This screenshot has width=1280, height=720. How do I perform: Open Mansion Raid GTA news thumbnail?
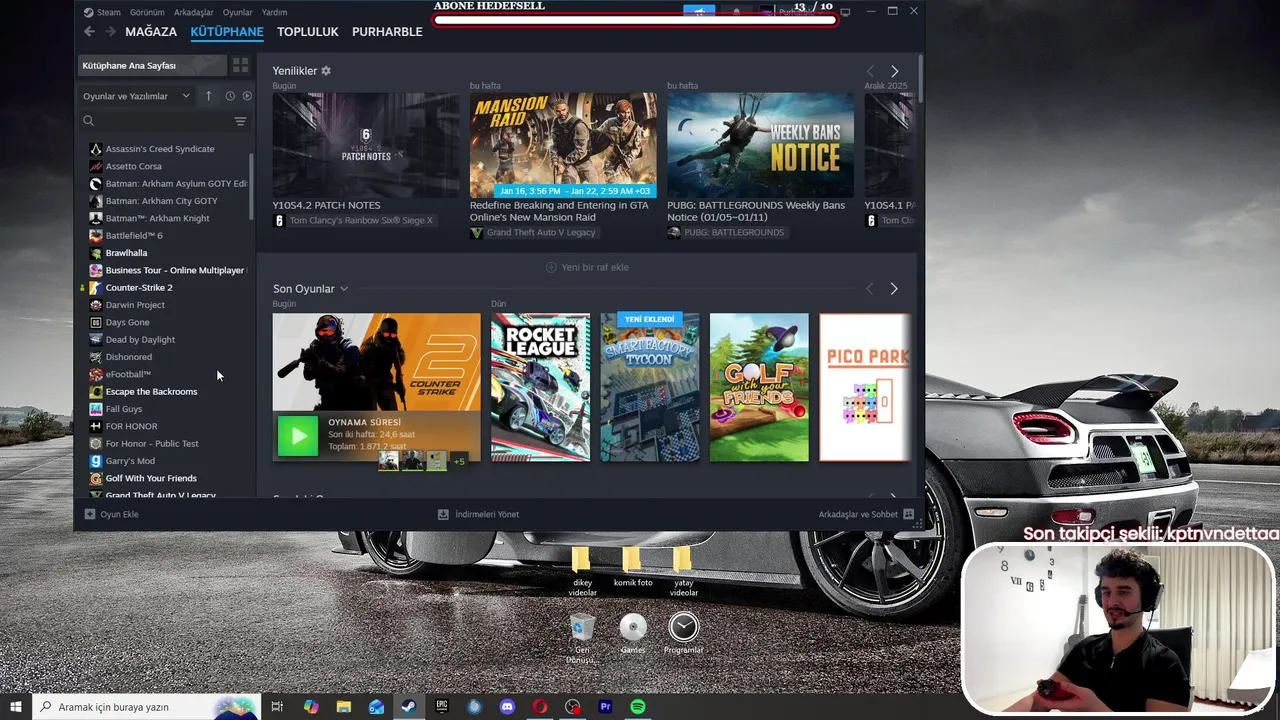click(x=563, y=145)
